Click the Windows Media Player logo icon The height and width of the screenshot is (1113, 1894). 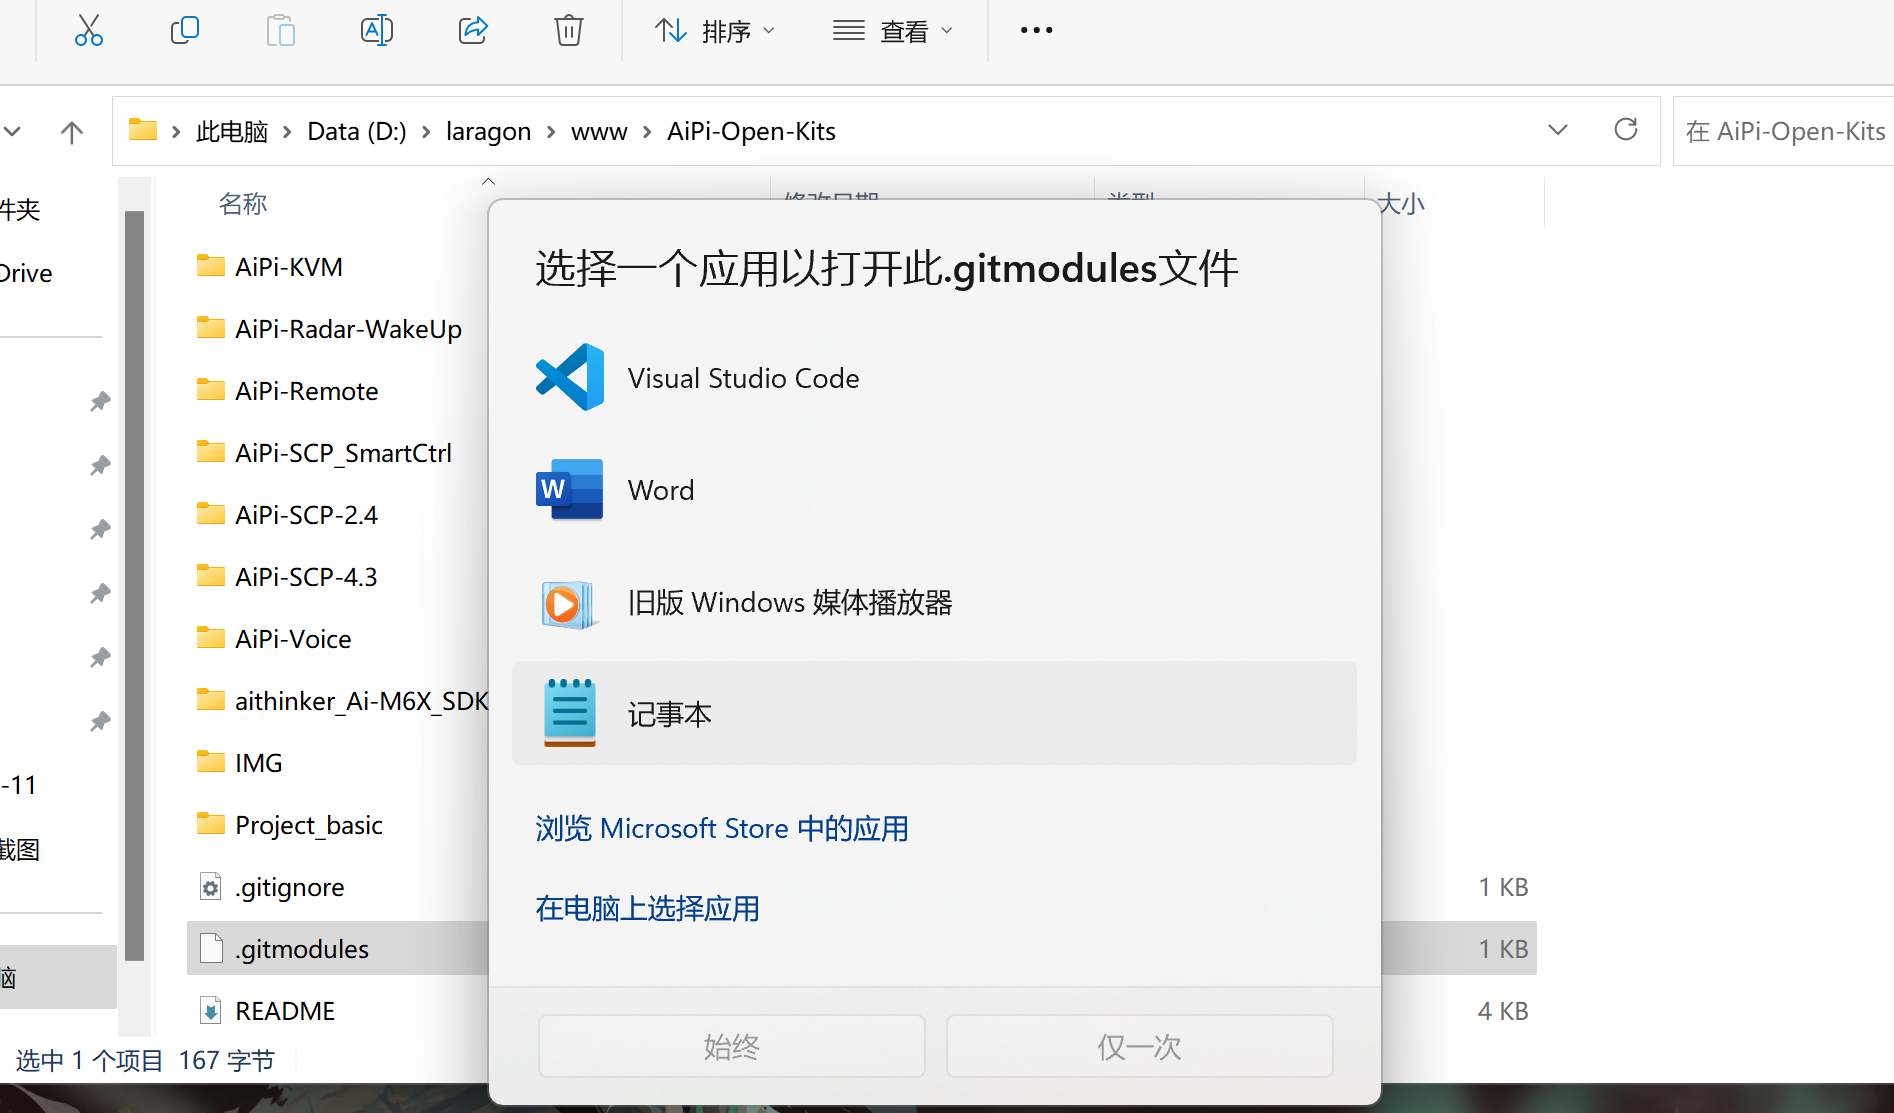pos(568,604)
